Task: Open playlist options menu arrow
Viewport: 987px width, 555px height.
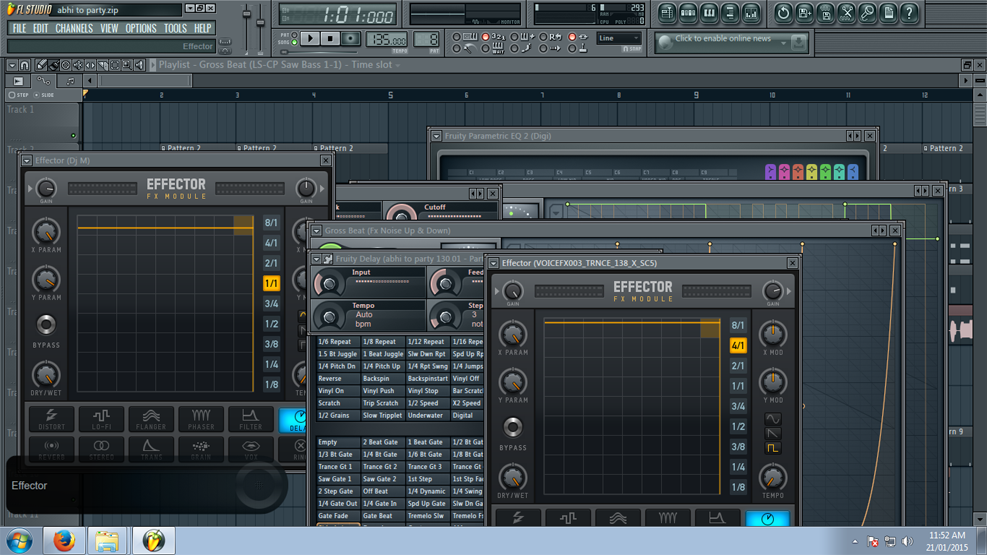Action: tap(12, 65)
